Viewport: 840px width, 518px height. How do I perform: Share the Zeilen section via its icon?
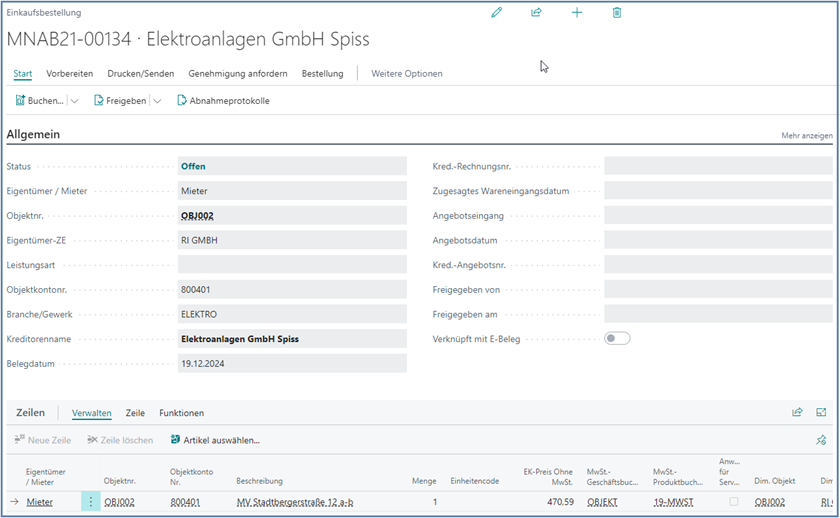point(797,412)
